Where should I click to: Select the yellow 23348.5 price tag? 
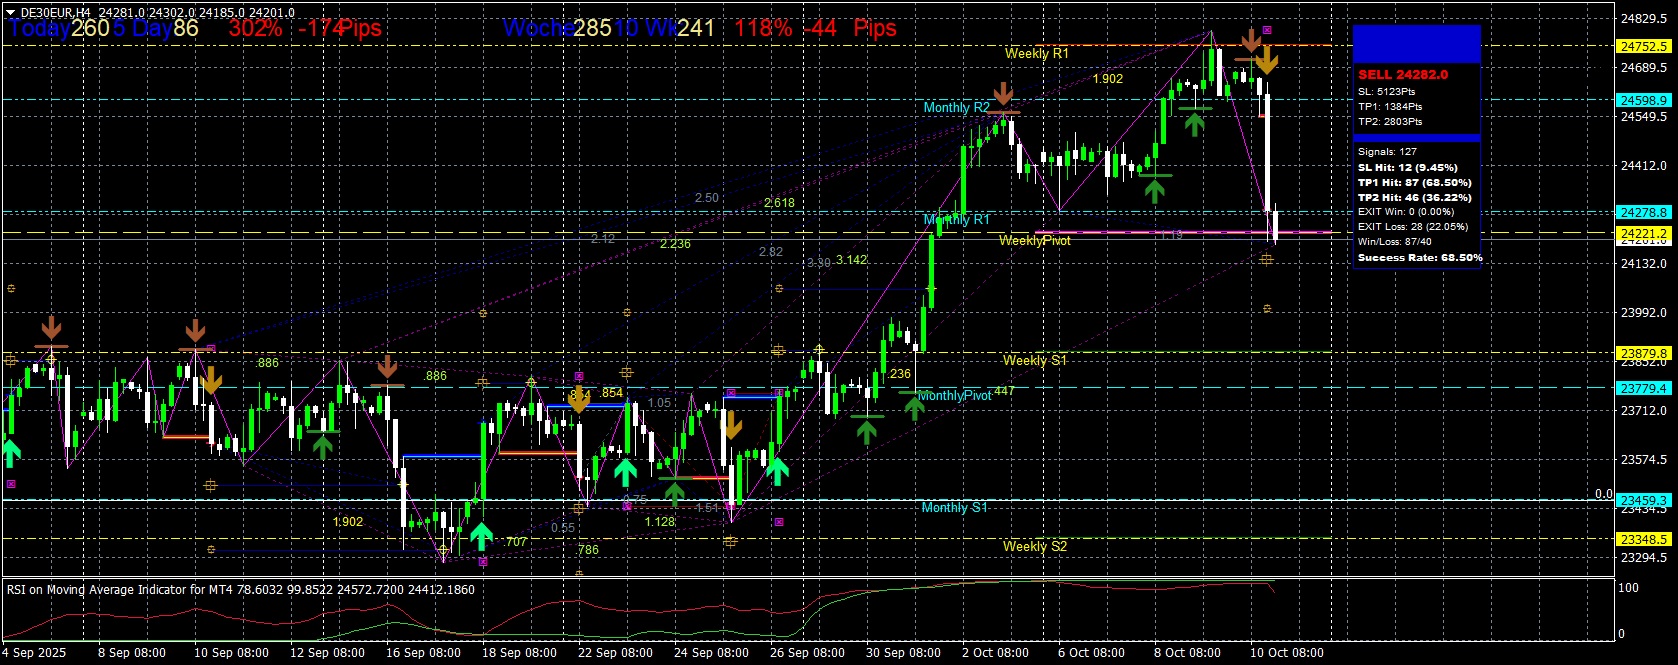(x=1643, y=539)
